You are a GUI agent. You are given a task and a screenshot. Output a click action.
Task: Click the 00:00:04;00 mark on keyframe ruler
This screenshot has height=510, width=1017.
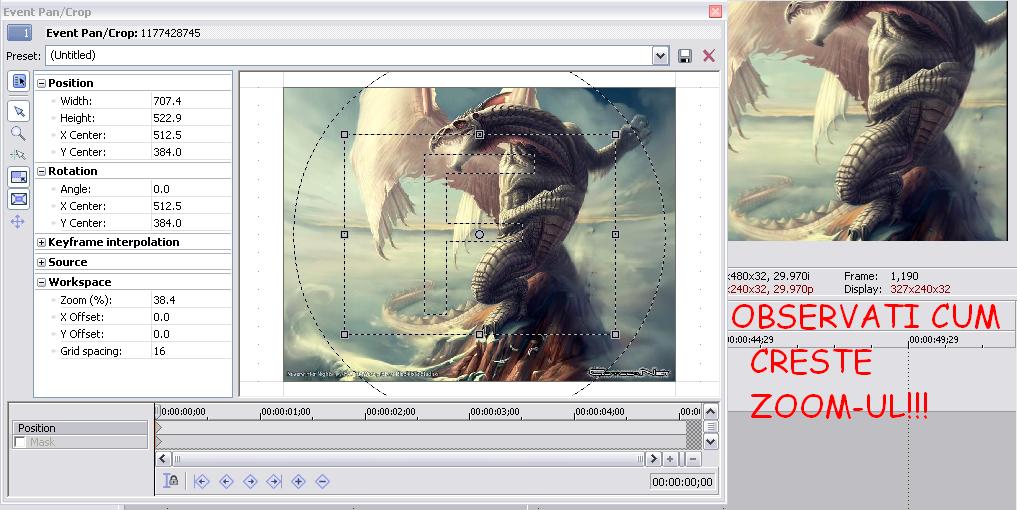tap(599, 411)
